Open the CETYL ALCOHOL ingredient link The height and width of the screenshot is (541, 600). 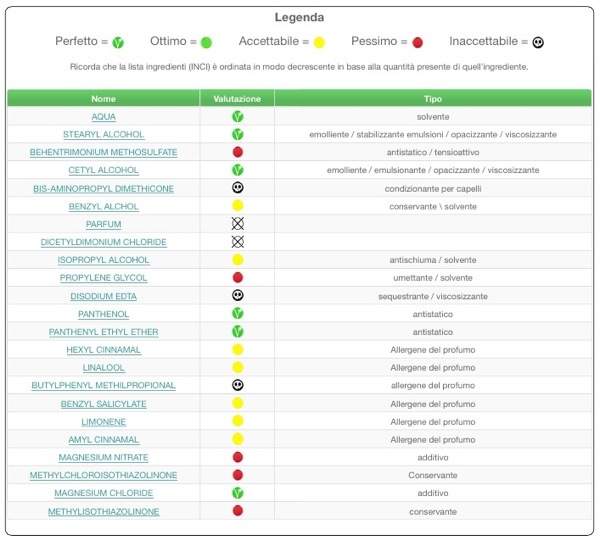click(104, 170)
